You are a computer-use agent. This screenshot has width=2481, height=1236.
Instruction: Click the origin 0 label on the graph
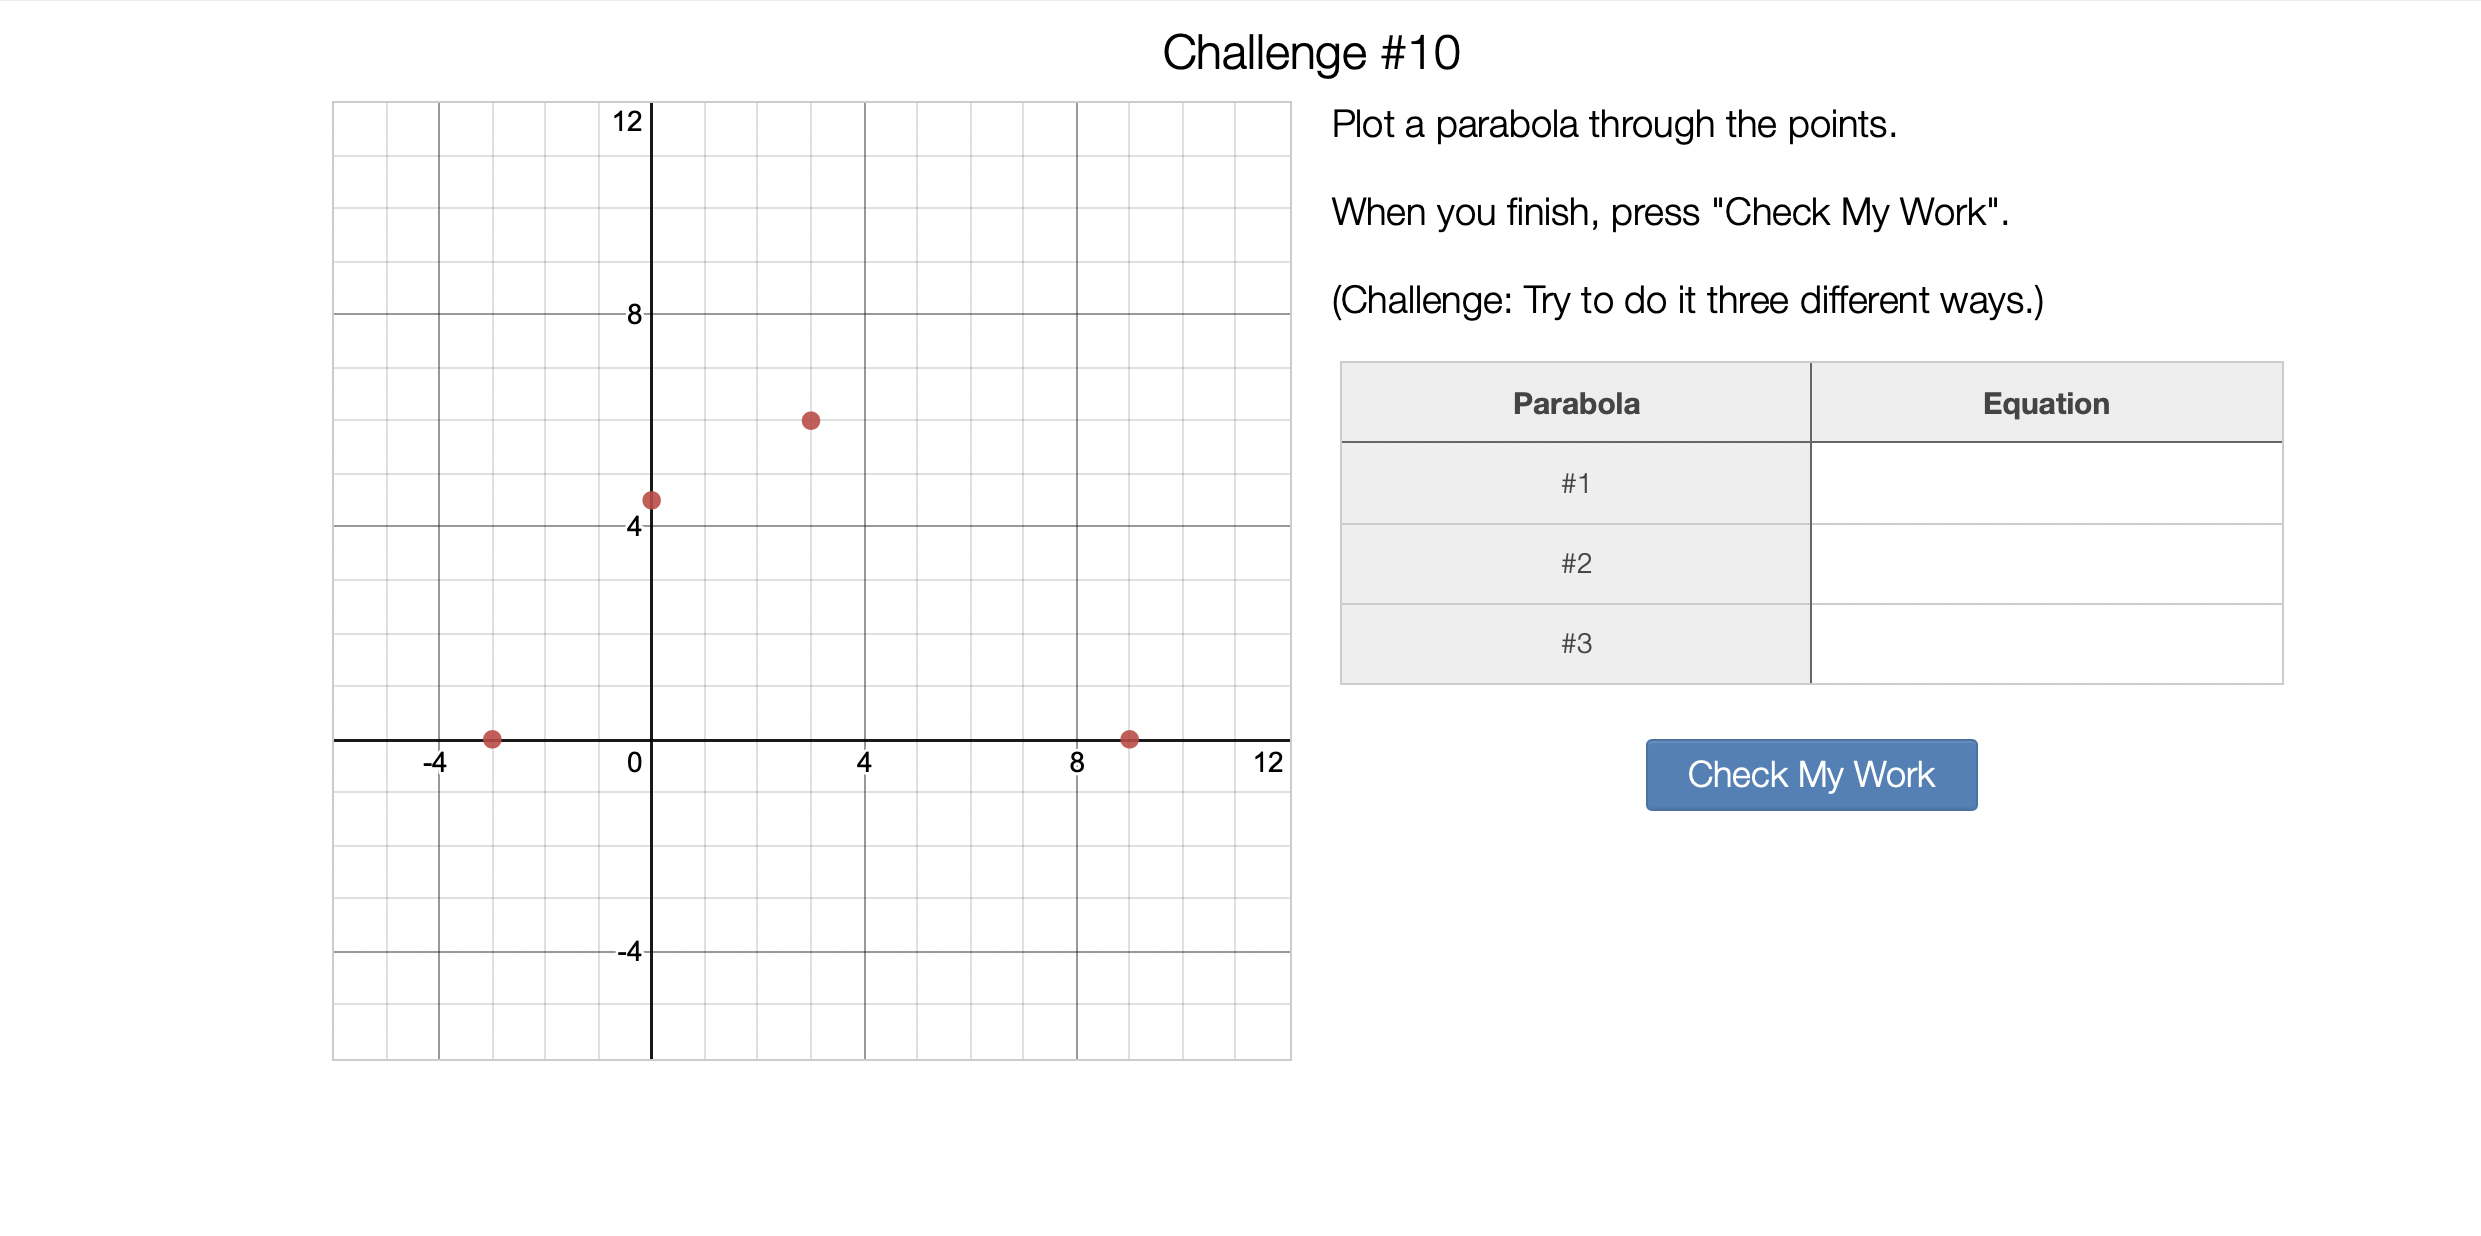(x=634, y=763)
